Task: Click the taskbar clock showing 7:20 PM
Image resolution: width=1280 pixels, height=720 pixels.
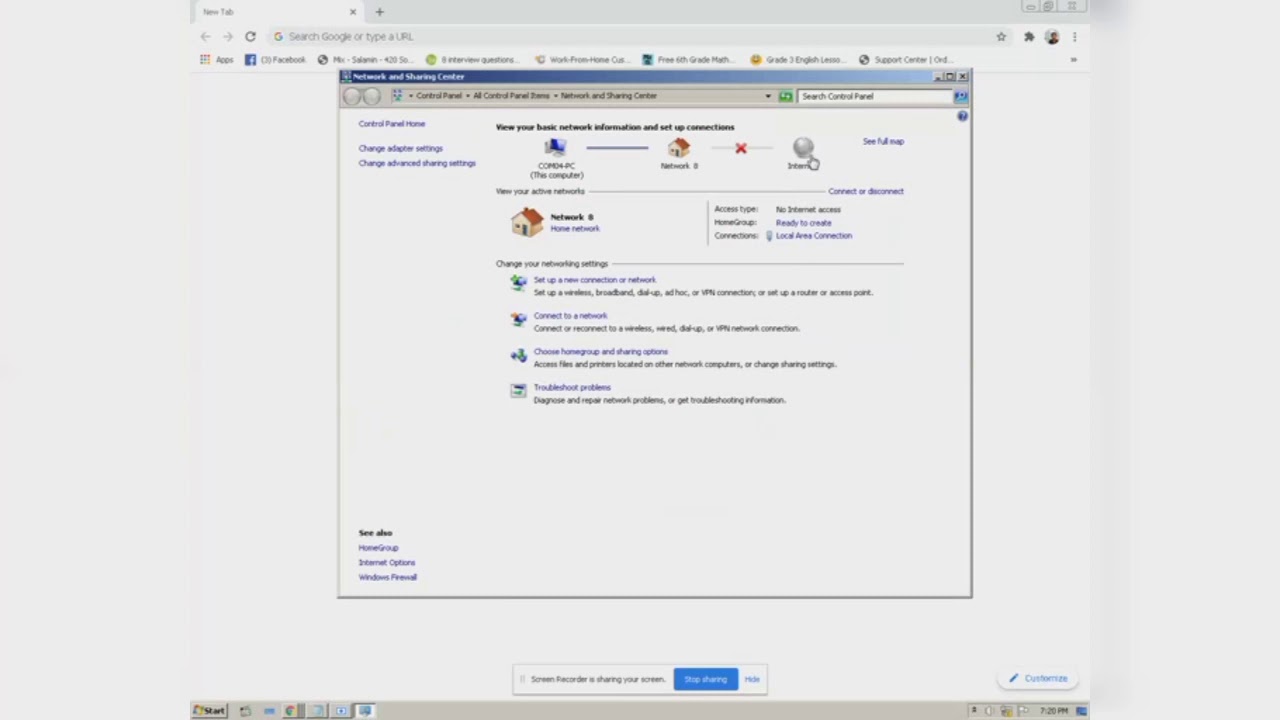Action: [1054, 711]
